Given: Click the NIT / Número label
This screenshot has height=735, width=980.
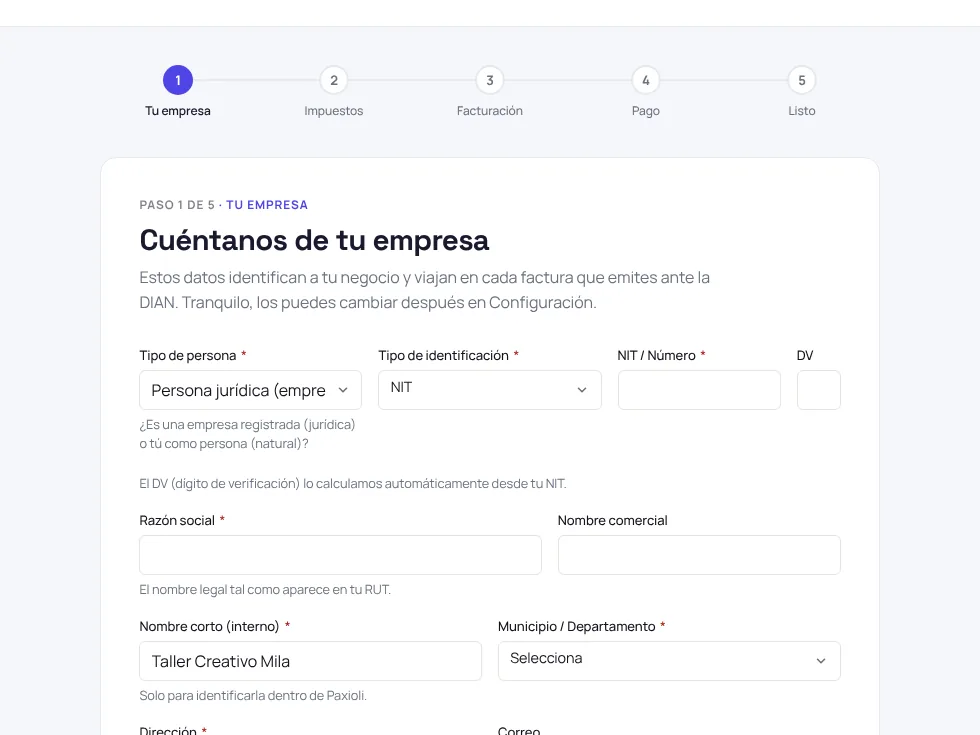Looking at the screenshot, I should point(656,356).
